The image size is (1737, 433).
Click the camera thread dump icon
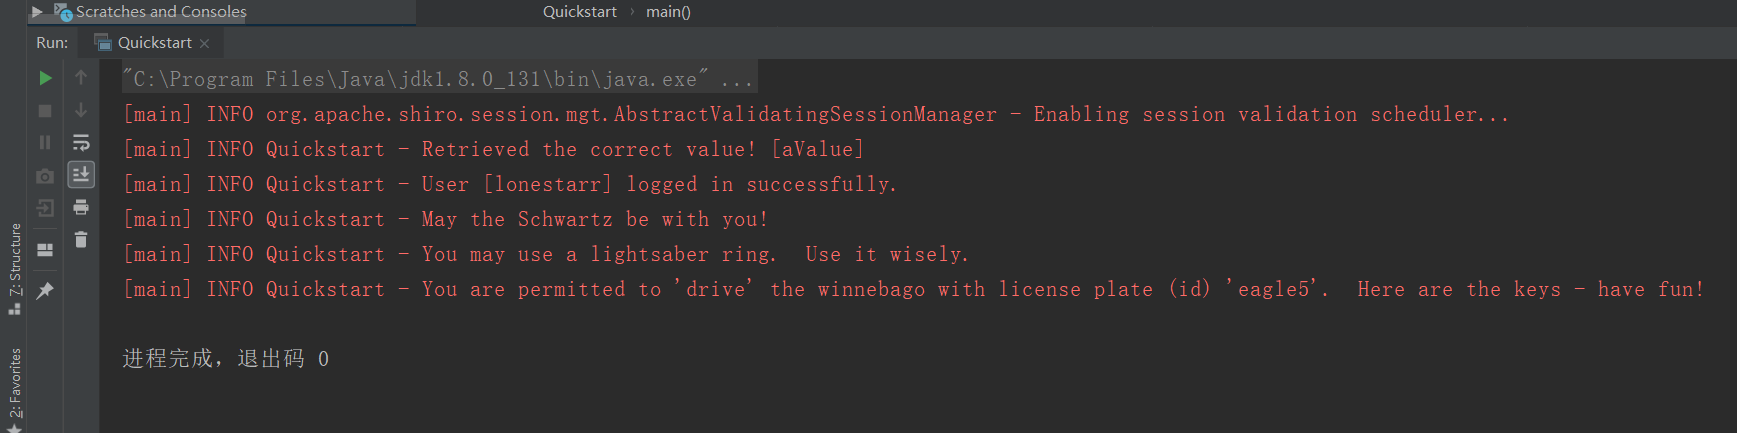45,176
